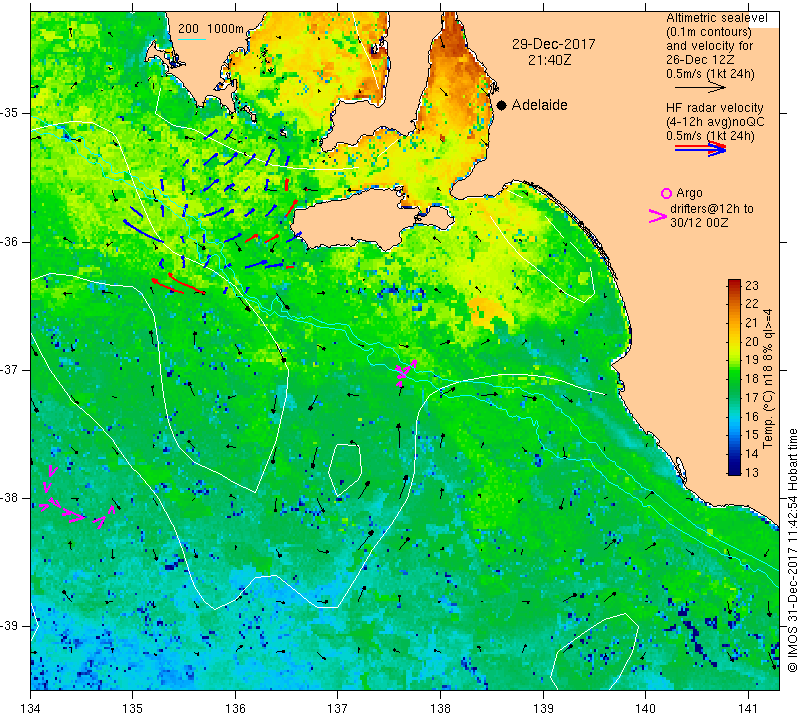Image resolution: width=800 pixels, height=720 pixels.
Task: Click the '30/12 00Z' legend line
Action: coord(699,223)
